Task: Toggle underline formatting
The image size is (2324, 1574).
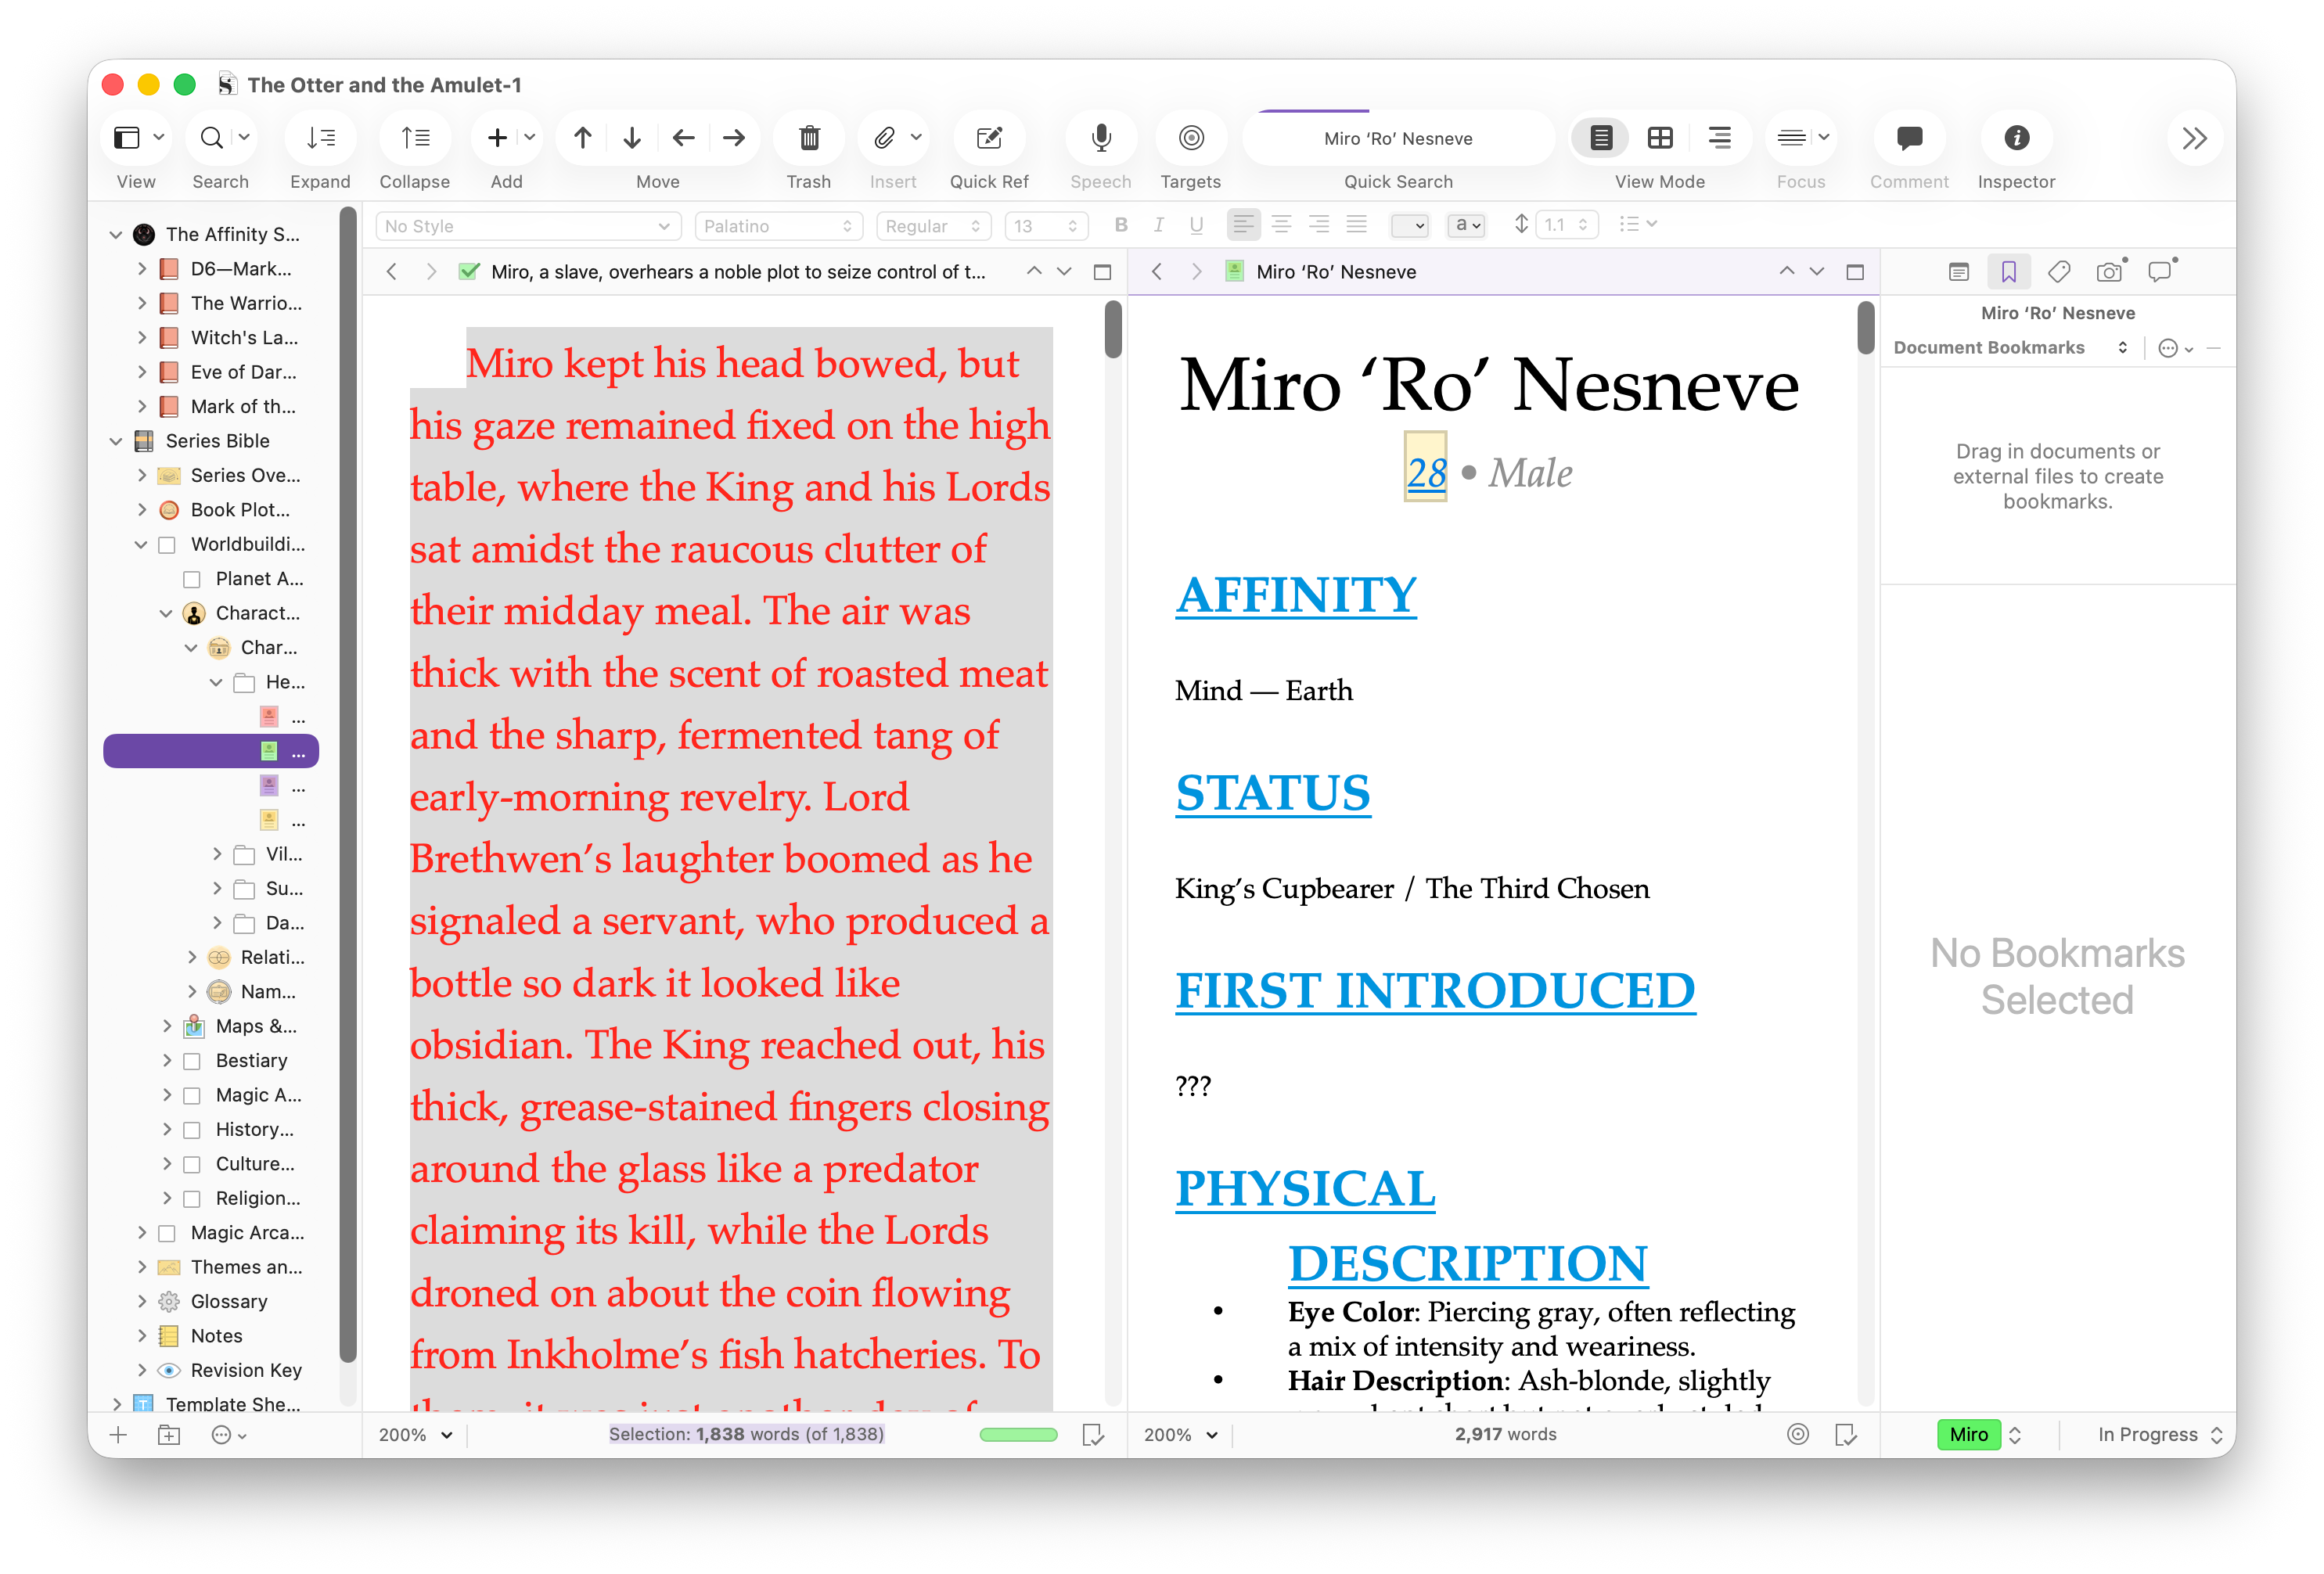Action: pyautogui.click(x=1196, y=225)
